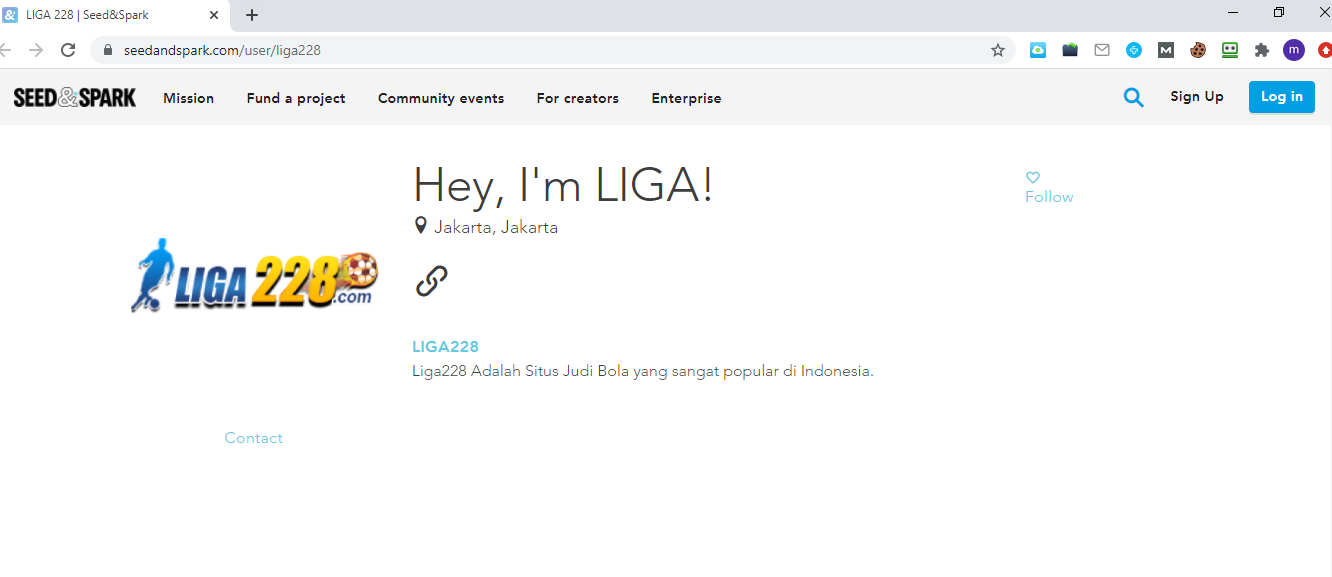
Task: Open Fund a project menu
Action: coord(296,98)
